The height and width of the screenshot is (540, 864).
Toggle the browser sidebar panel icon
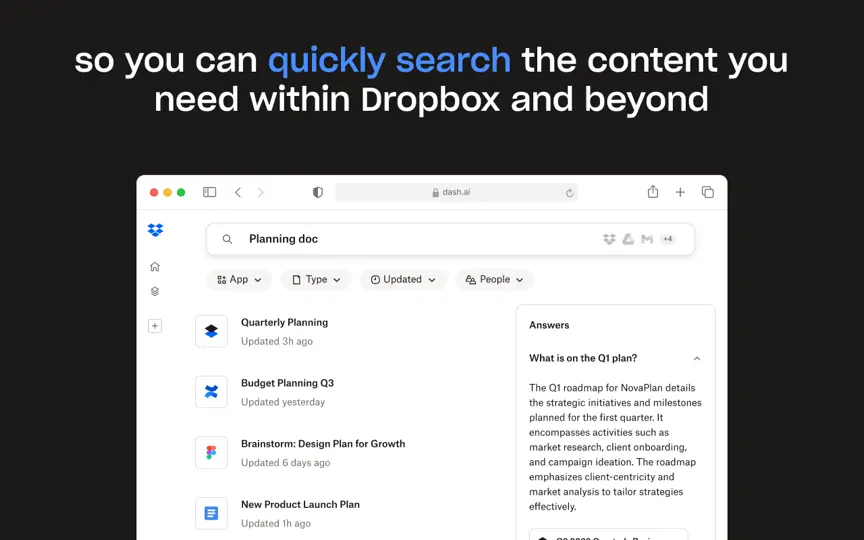pos(209,192)
